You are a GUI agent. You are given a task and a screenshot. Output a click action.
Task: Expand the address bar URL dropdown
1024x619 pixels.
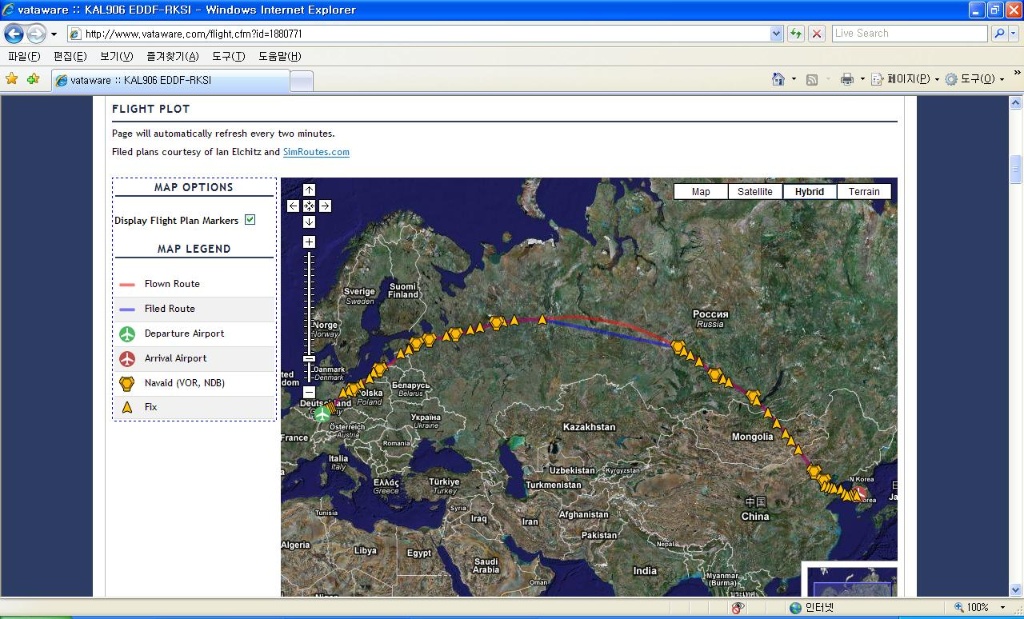pyautogui.click(x=777, y=33)
